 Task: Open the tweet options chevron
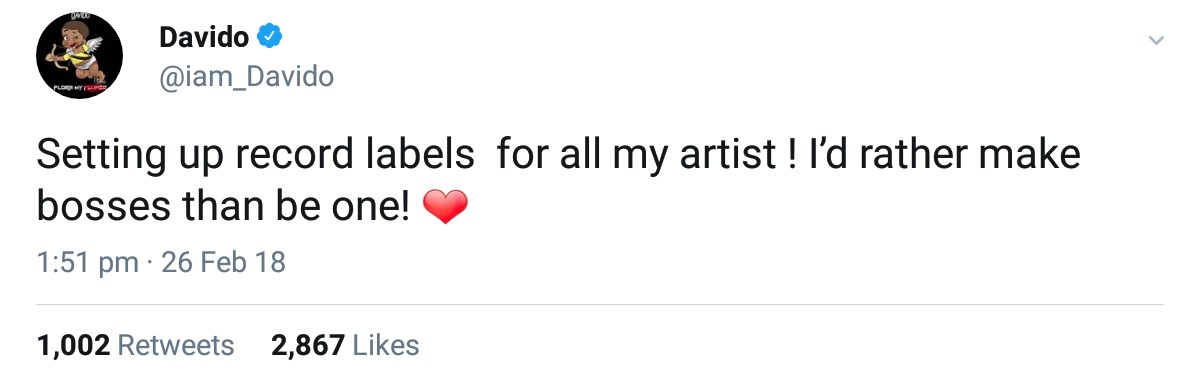point(1156,41)
